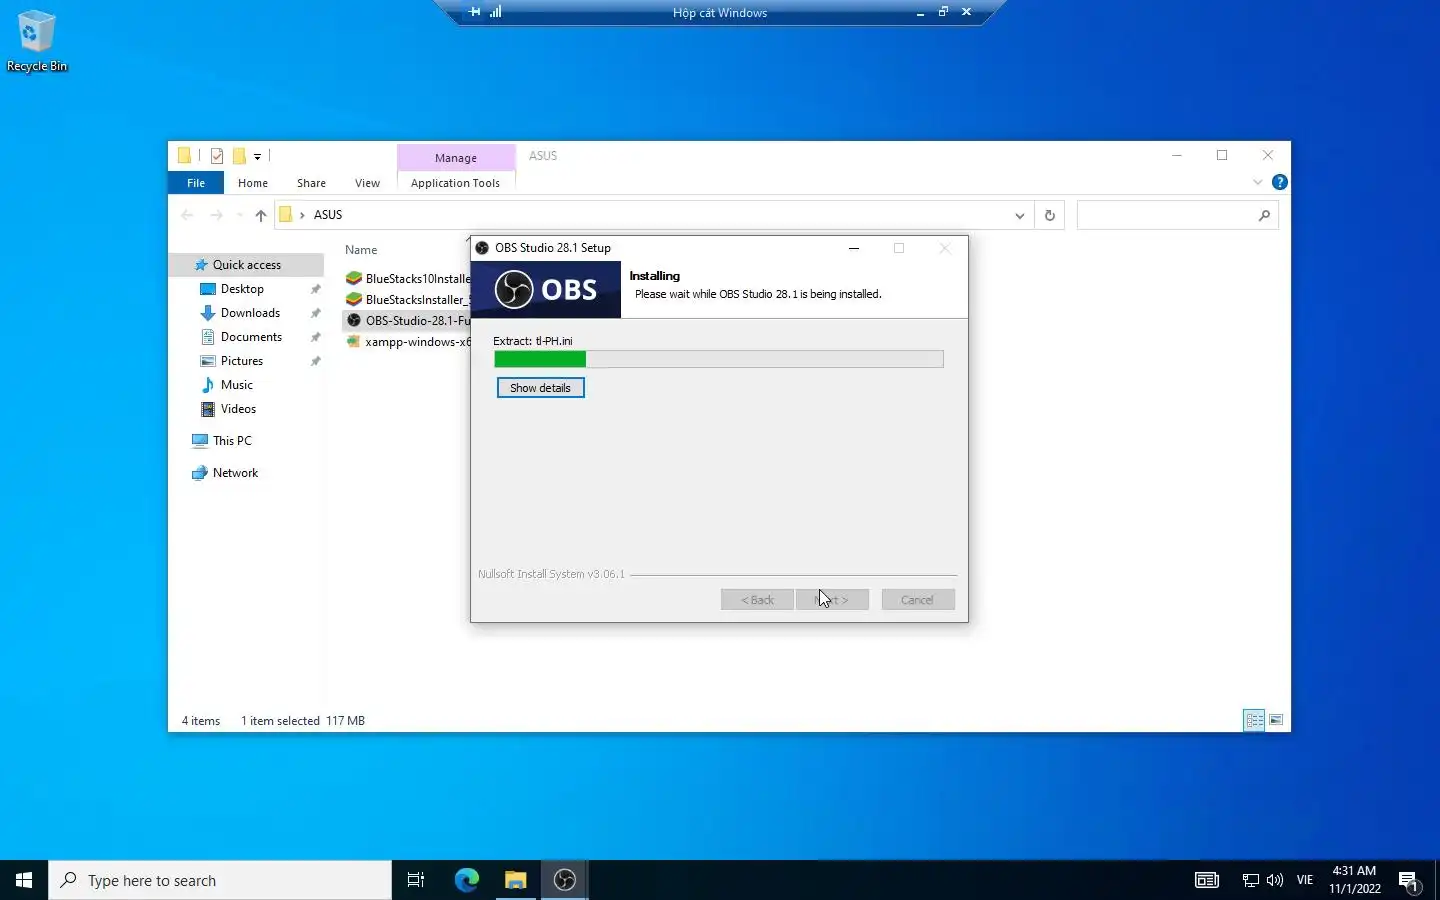The width and height of the screenshot is (1440, 900).
Task: Open the Customize Quick Access Toolbar dropdown
Action: [257, 156]
